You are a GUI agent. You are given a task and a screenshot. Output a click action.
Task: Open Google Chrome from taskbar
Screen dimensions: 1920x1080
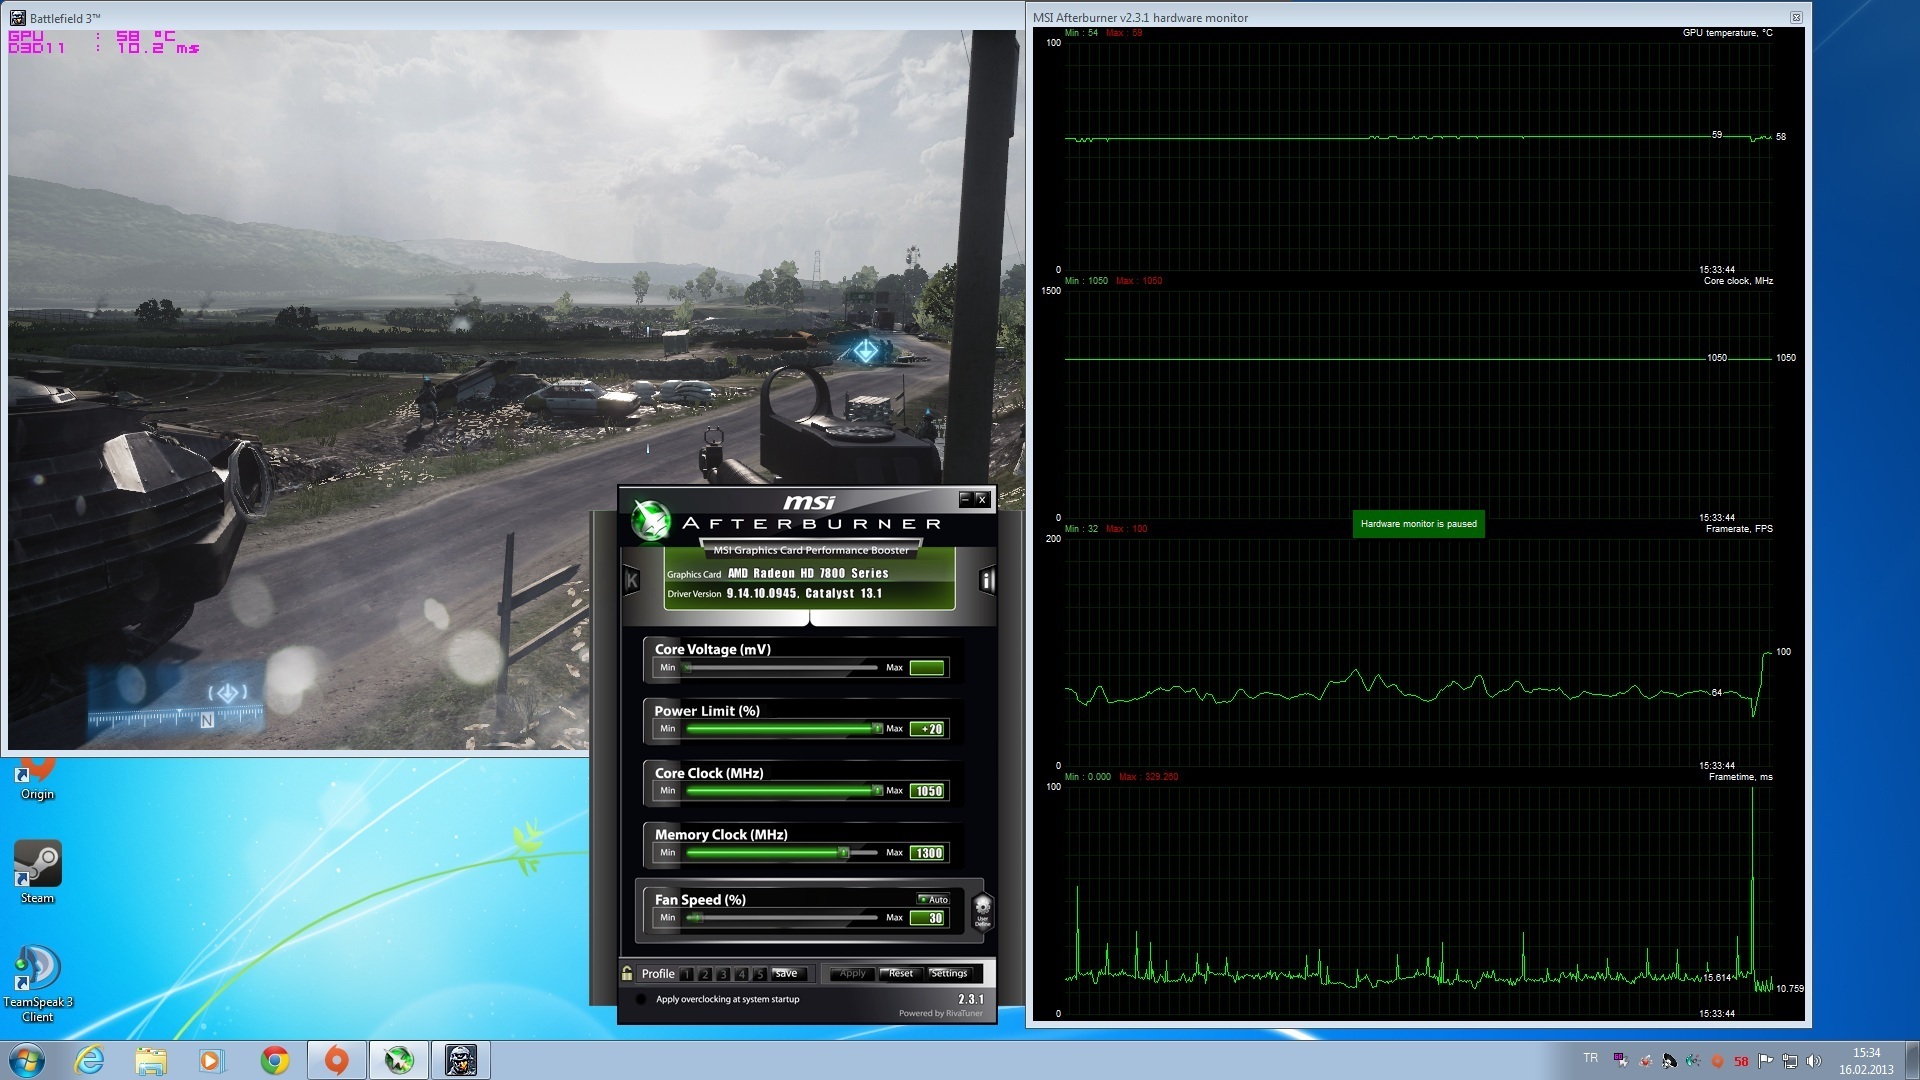[x=274, y=1060]
